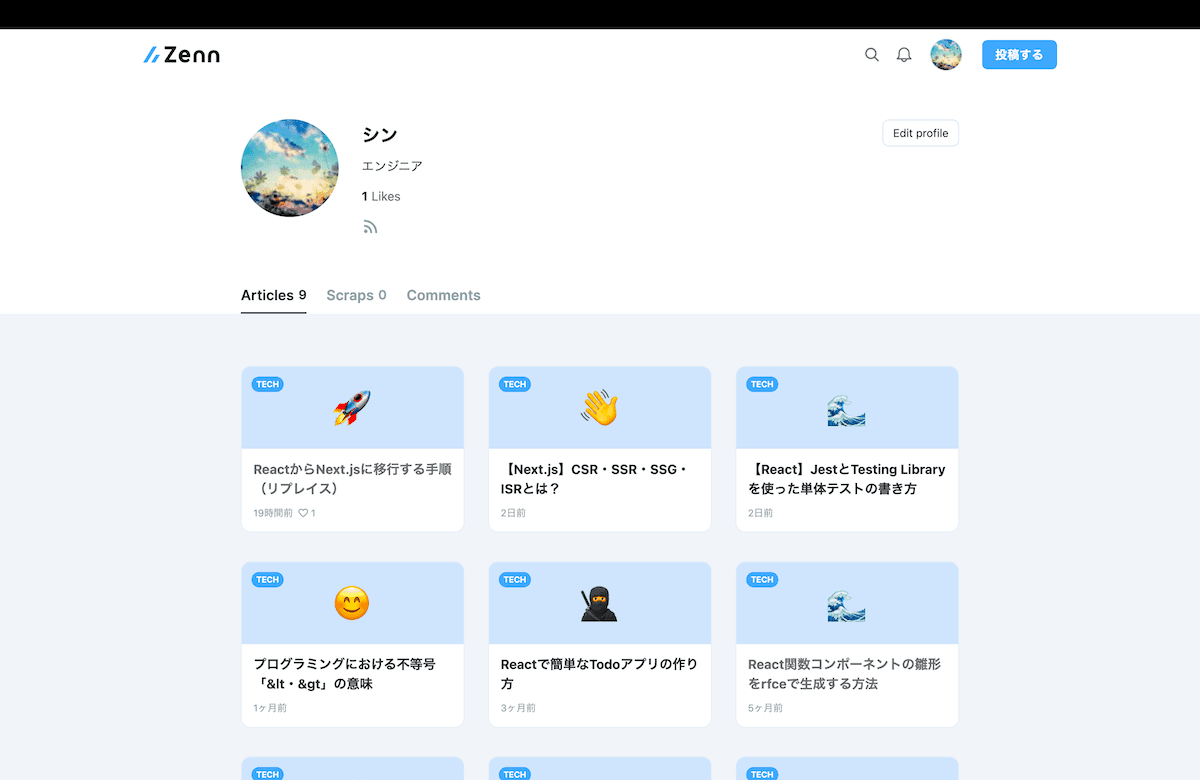
Task: Switch to the Scraps tab
Action: click(356, 295)
